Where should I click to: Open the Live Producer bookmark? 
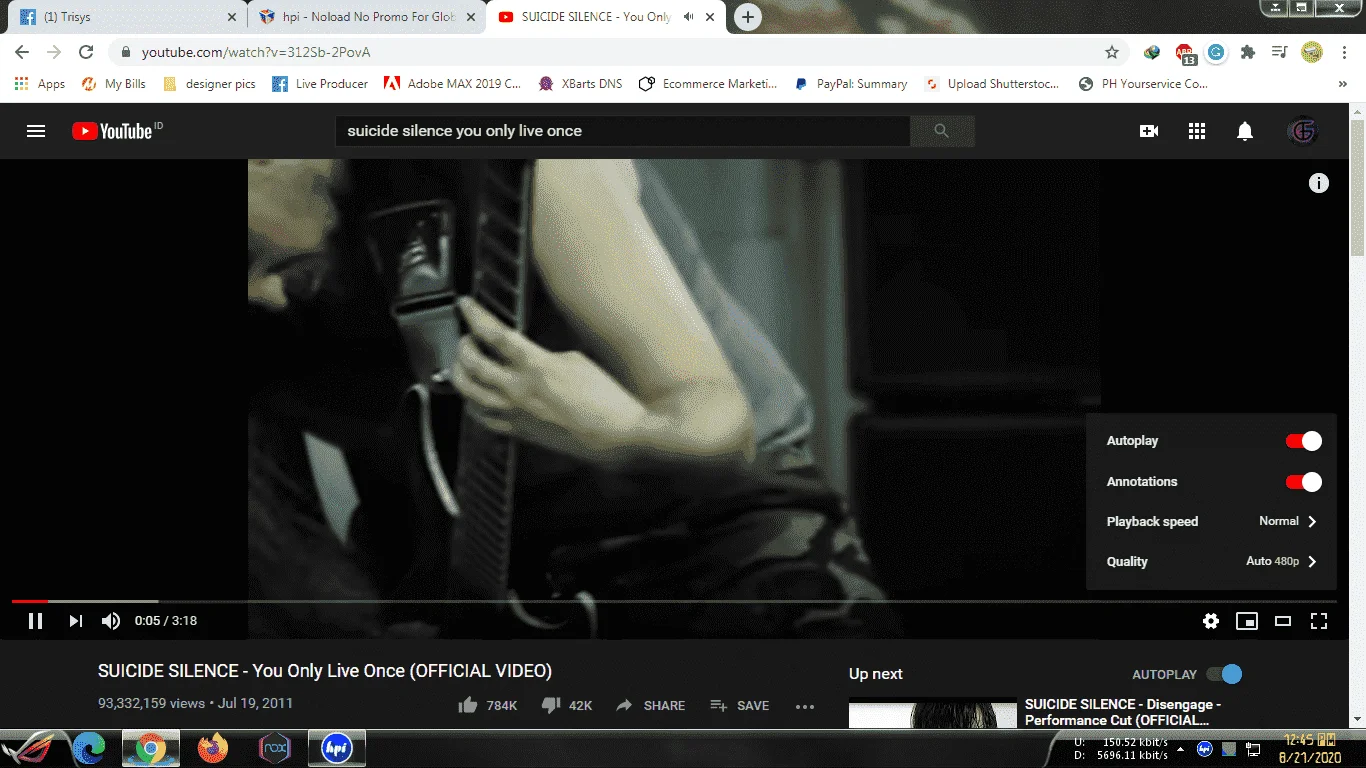click(320, 84)
